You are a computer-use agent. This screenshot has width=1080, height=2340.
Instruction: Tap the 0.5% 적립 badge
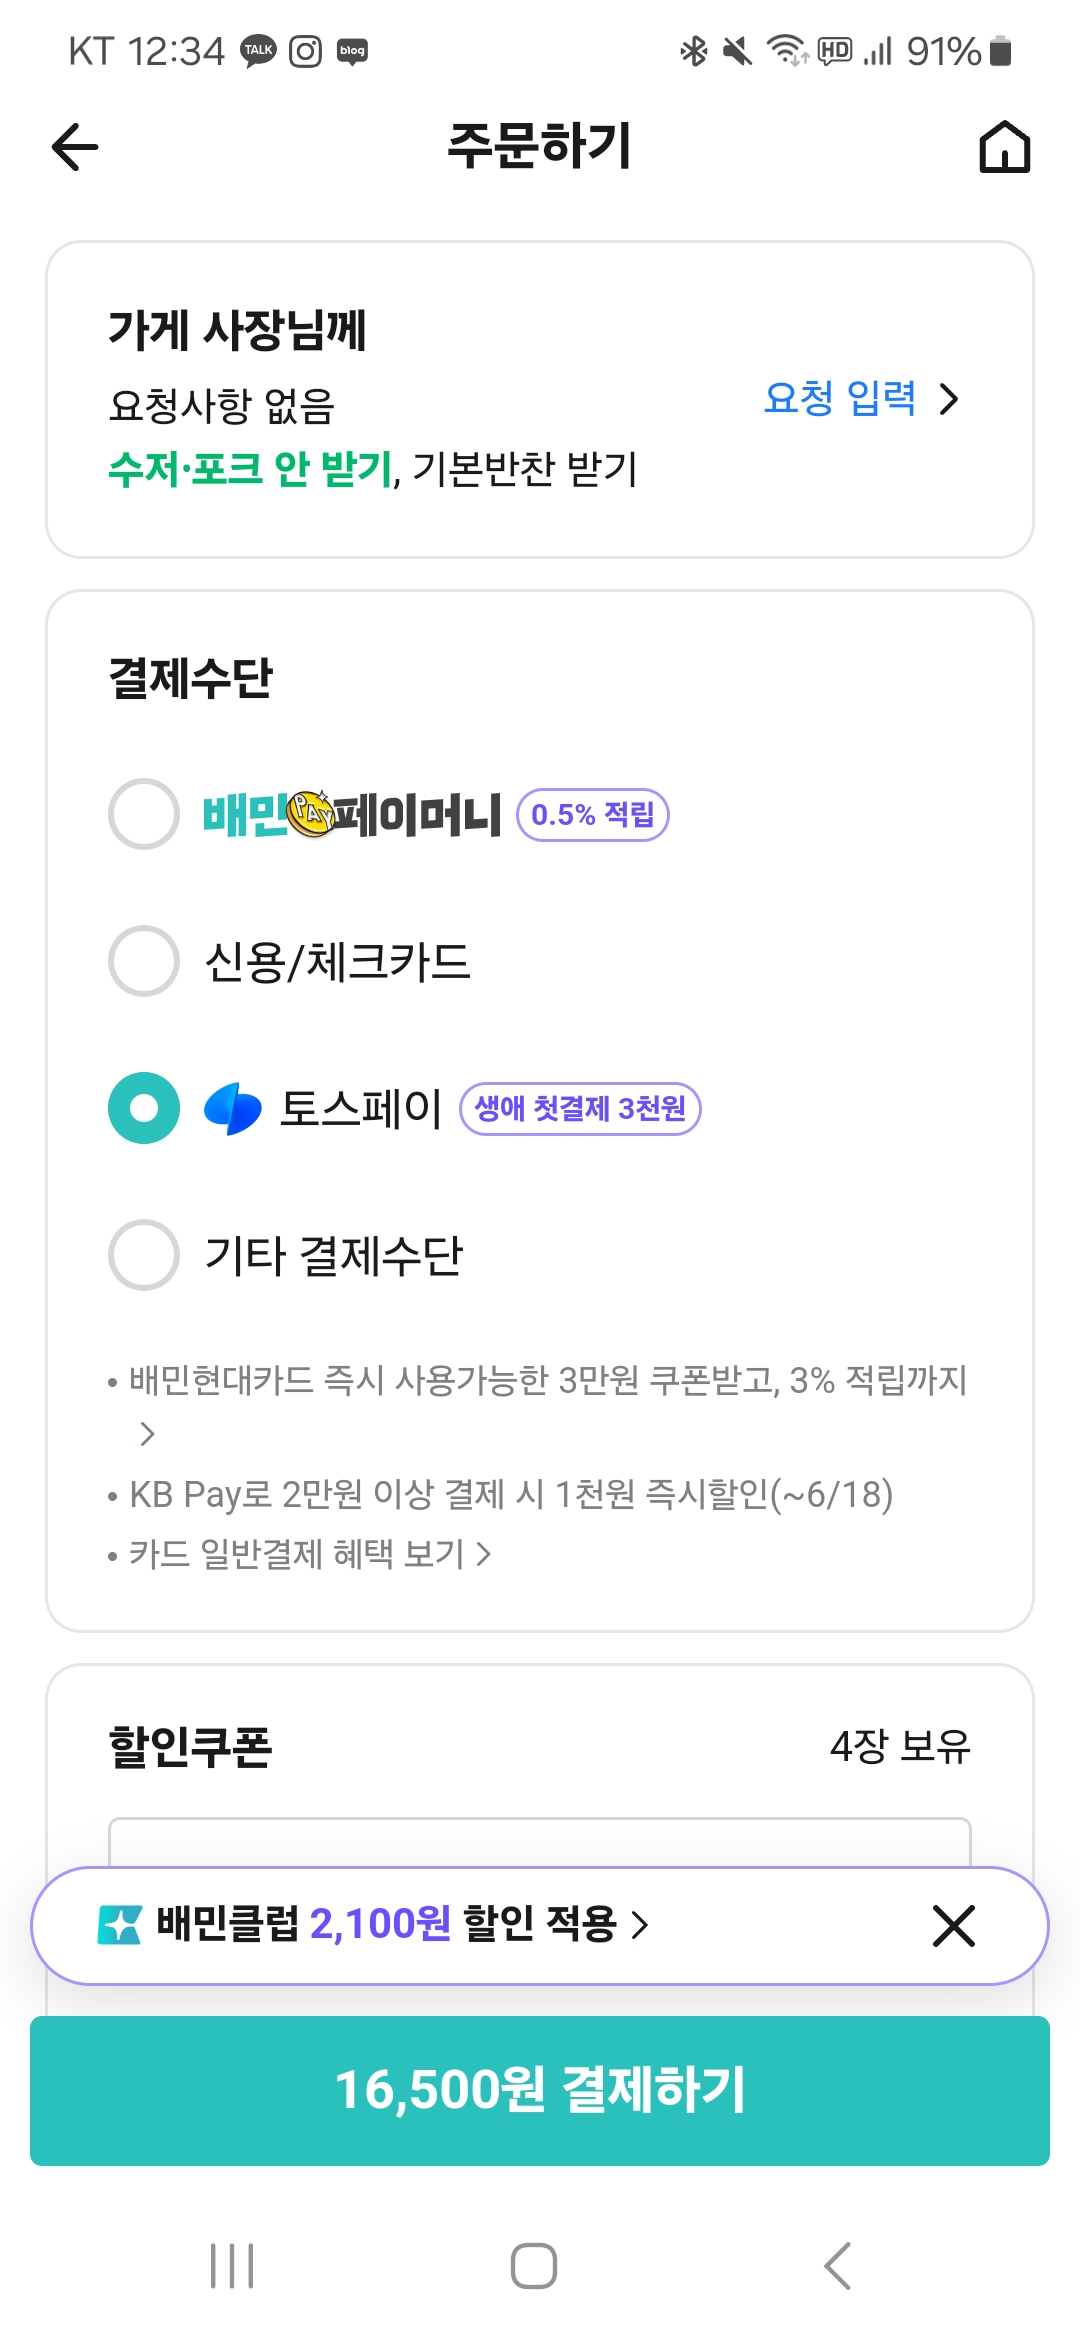click(x=592, y=815)
